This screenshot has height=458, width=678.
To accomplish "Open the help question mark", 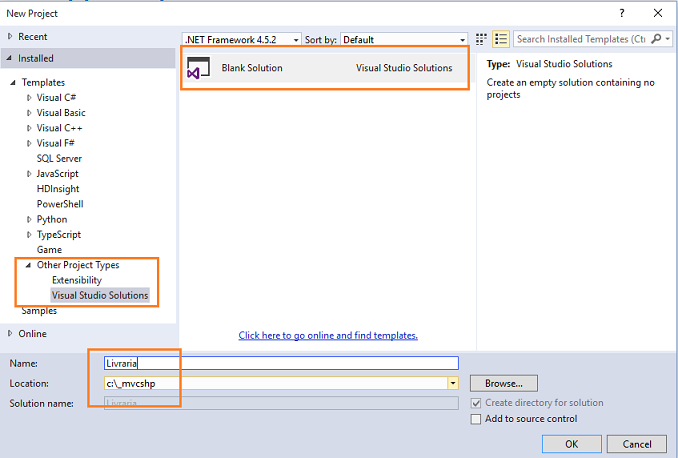I will (x=622, y=13).
